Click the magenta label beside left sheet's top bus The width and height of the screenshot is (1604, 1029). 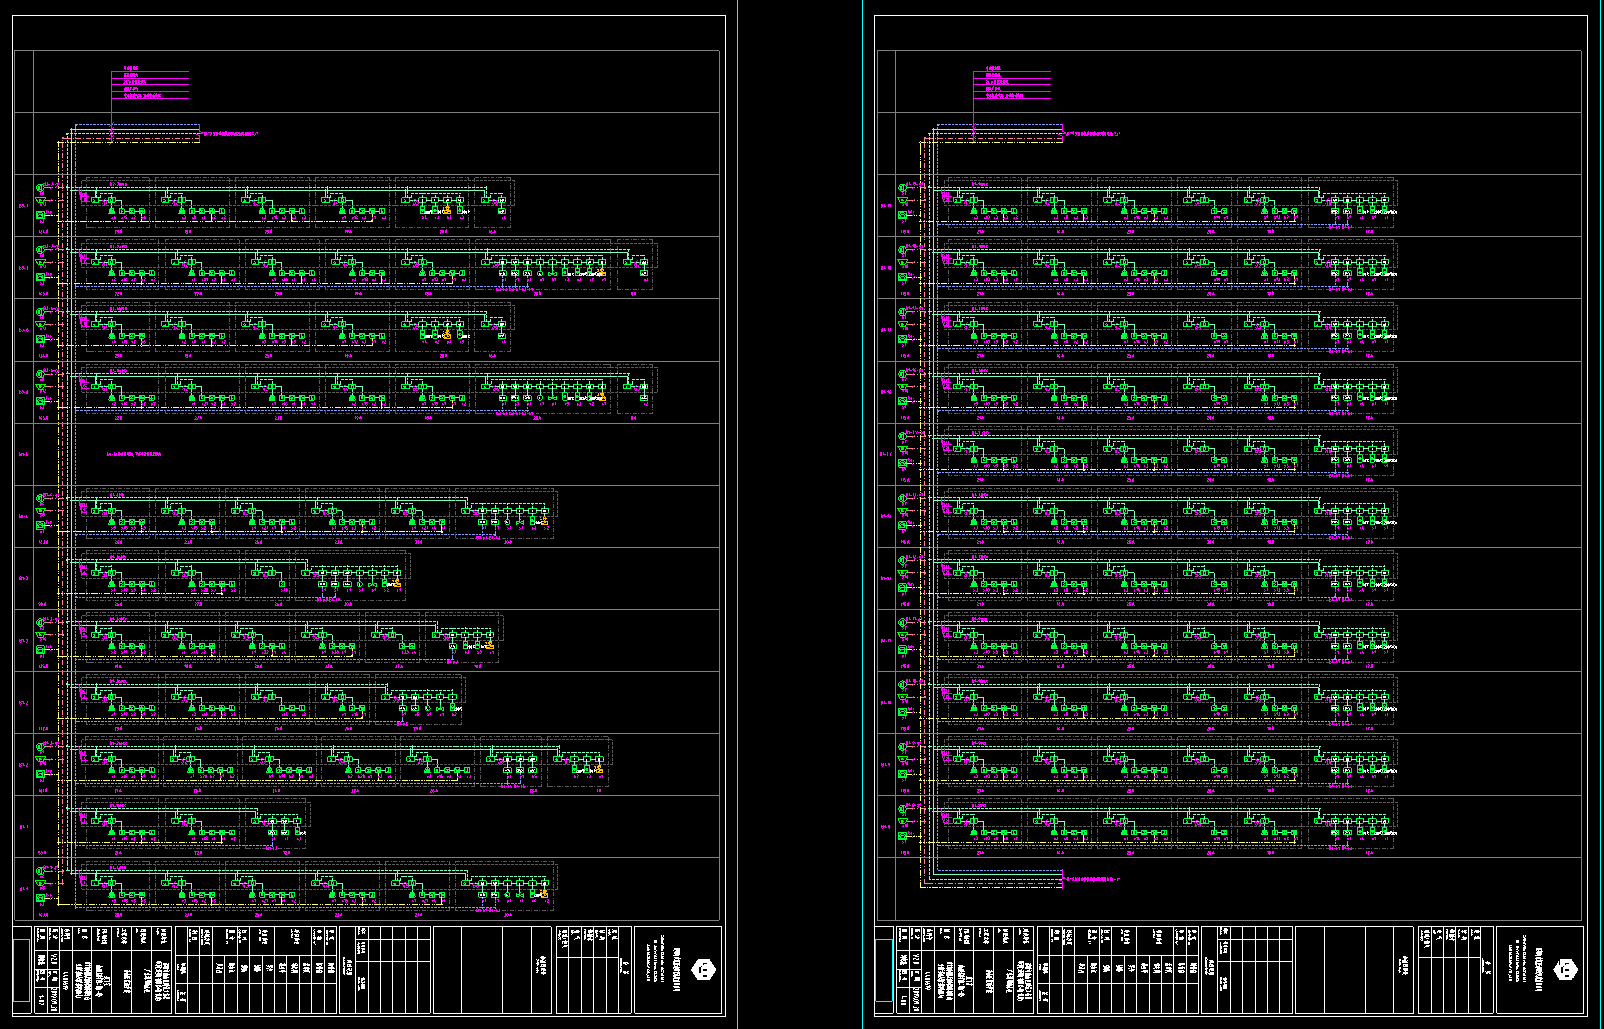click(231, 132)
